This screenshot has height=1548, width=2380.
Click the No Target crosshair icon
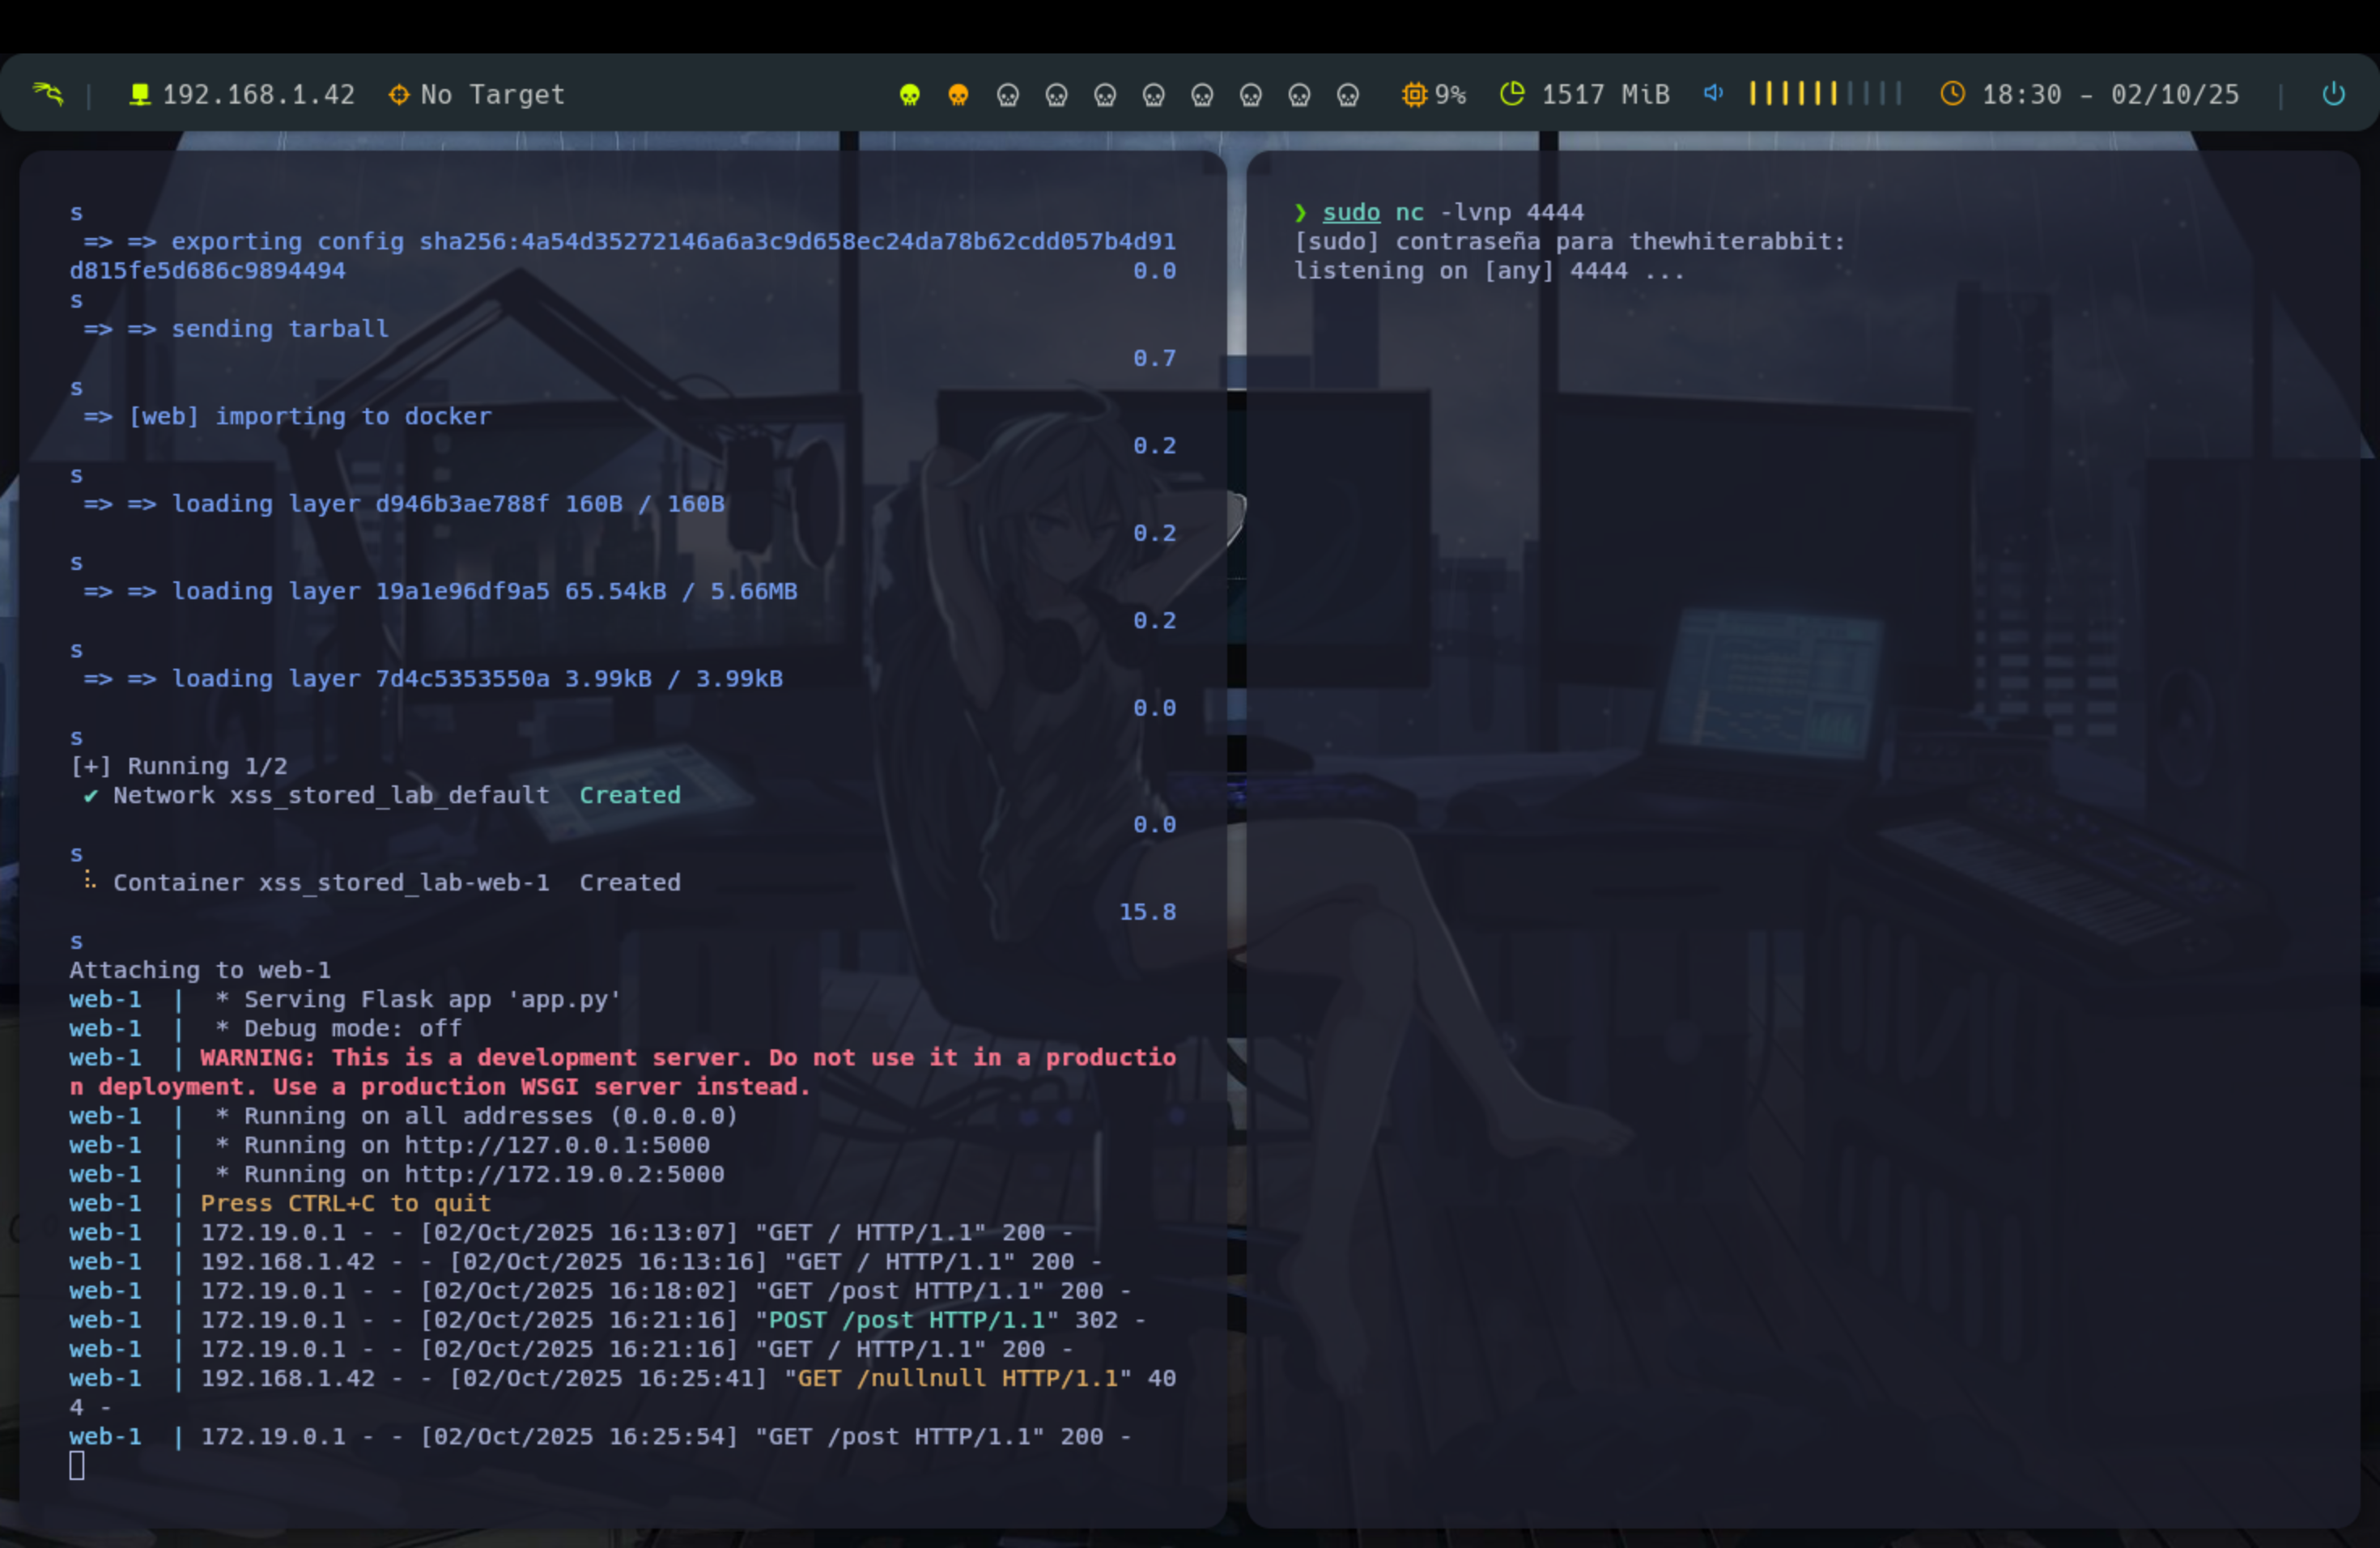click(399, 94)
